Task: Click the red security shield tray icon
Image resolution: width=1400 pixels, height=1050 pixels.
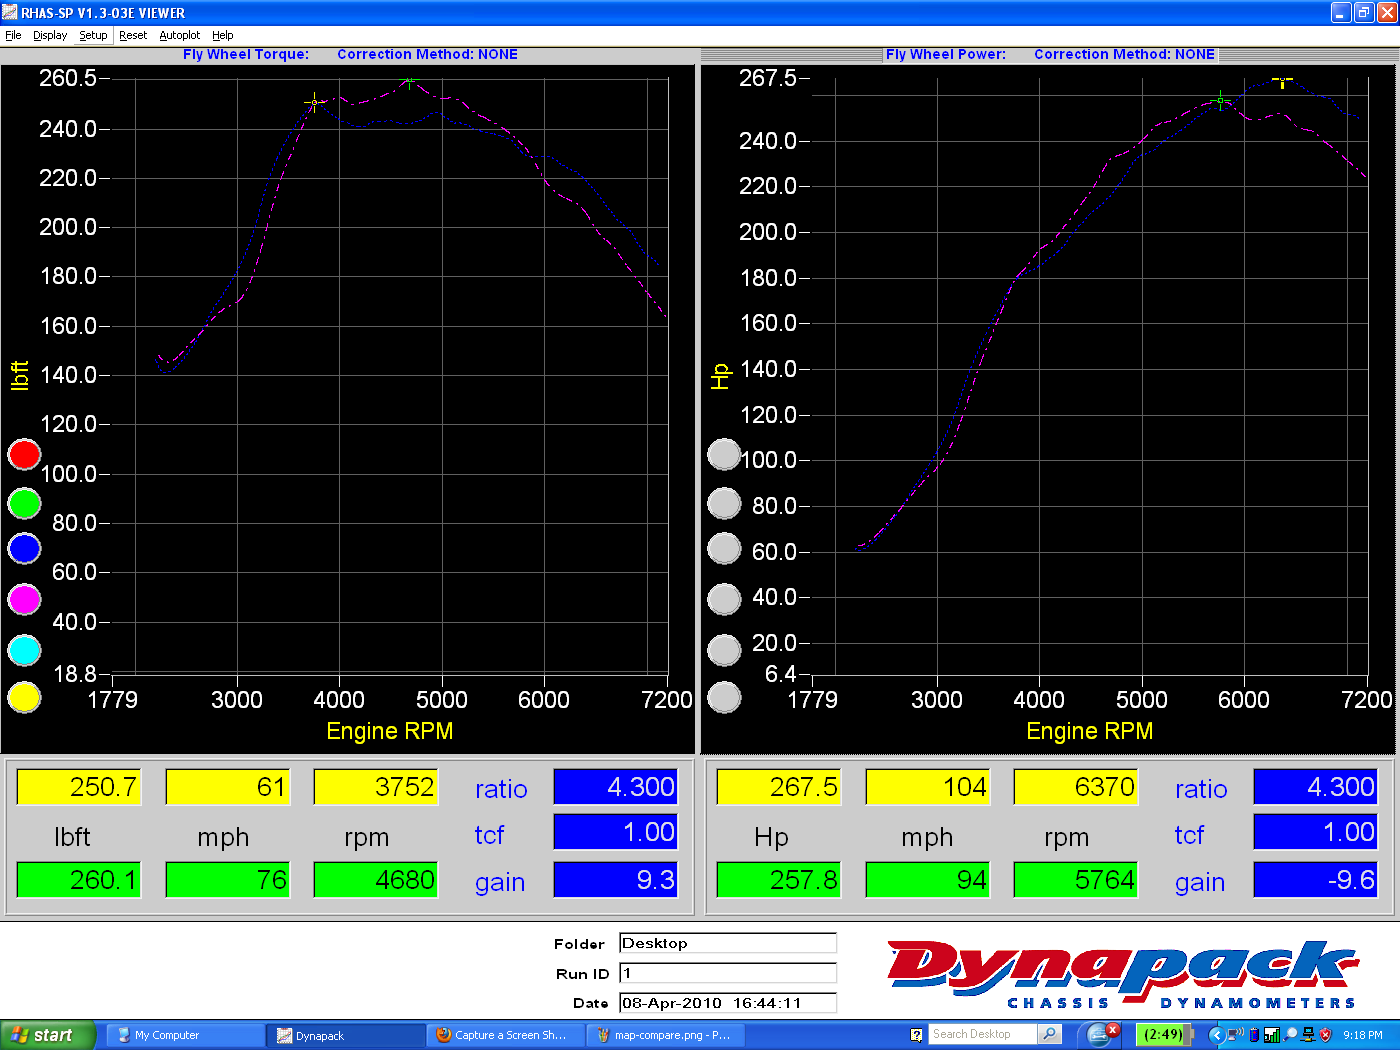Action: click(x=1326, y=1035)
